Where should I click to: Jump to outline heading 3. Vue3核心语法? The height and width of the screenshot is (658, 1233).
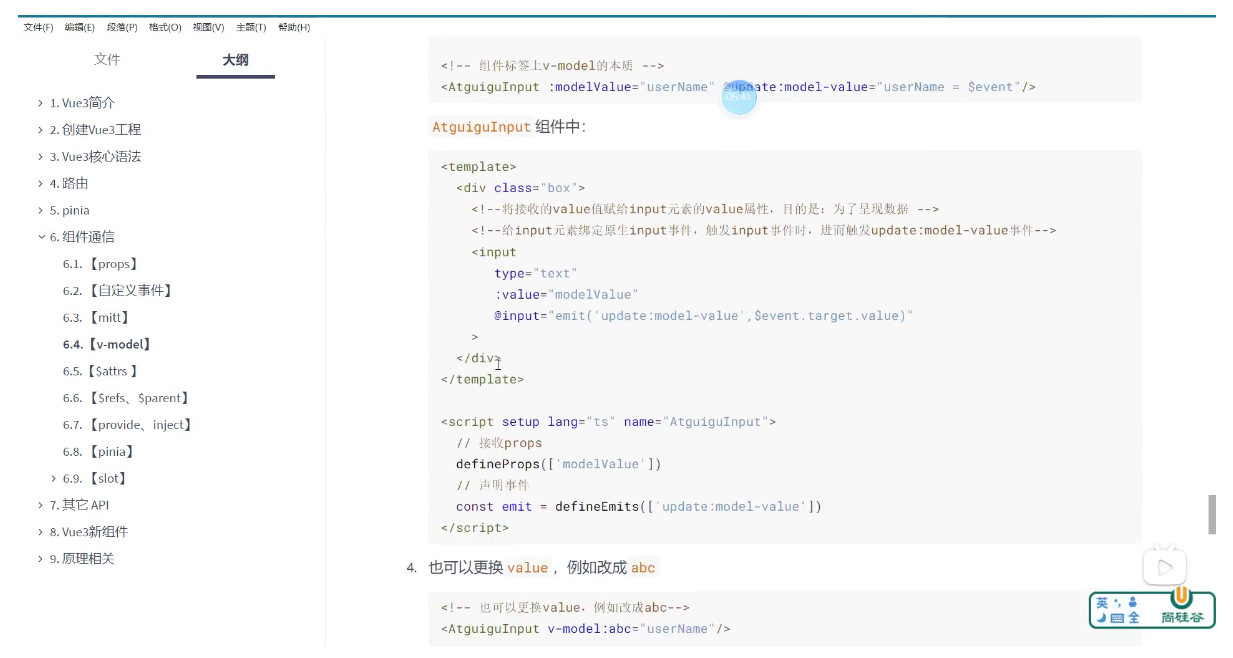pyautogui.click(x=95, y=157)
